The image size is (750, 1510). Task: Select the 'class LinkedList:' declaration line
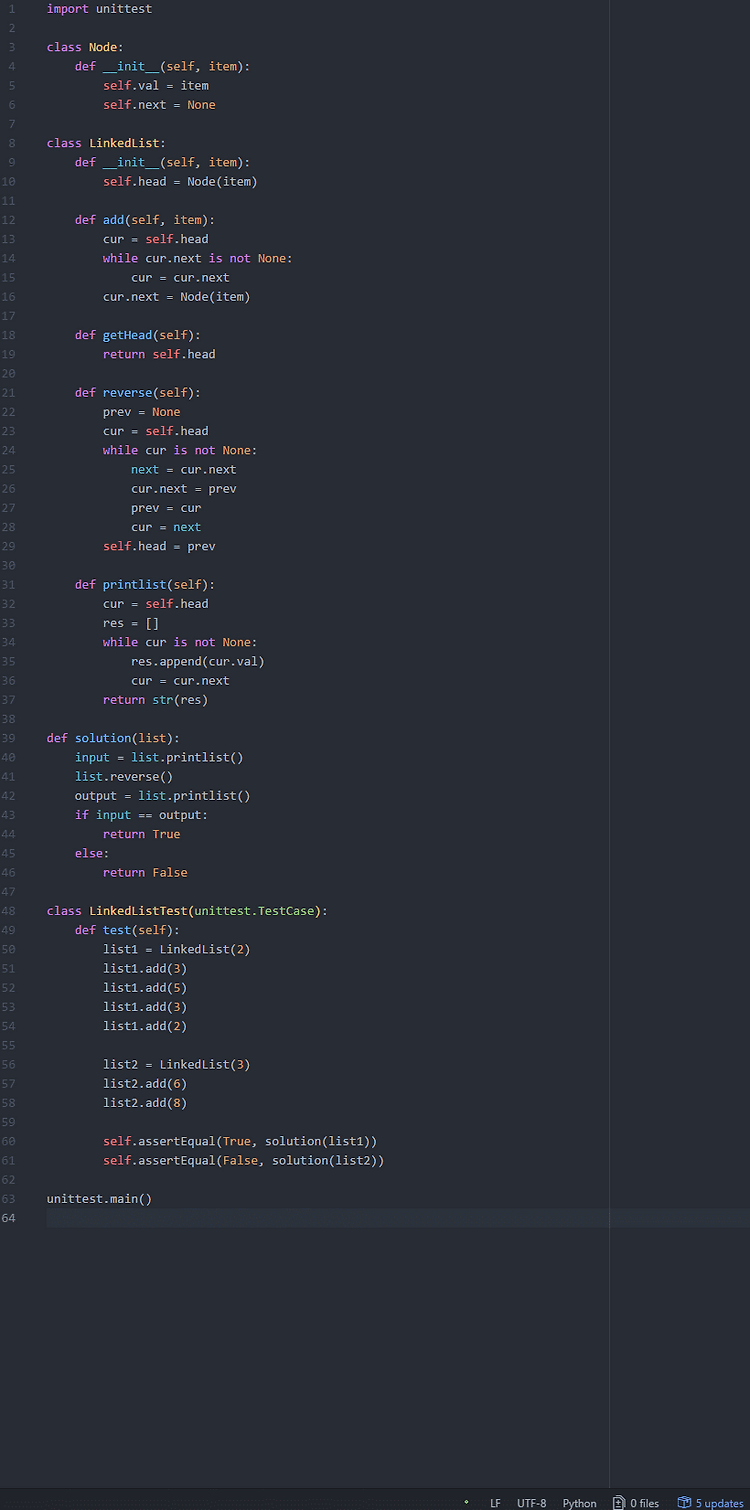[x=106, y=143]
